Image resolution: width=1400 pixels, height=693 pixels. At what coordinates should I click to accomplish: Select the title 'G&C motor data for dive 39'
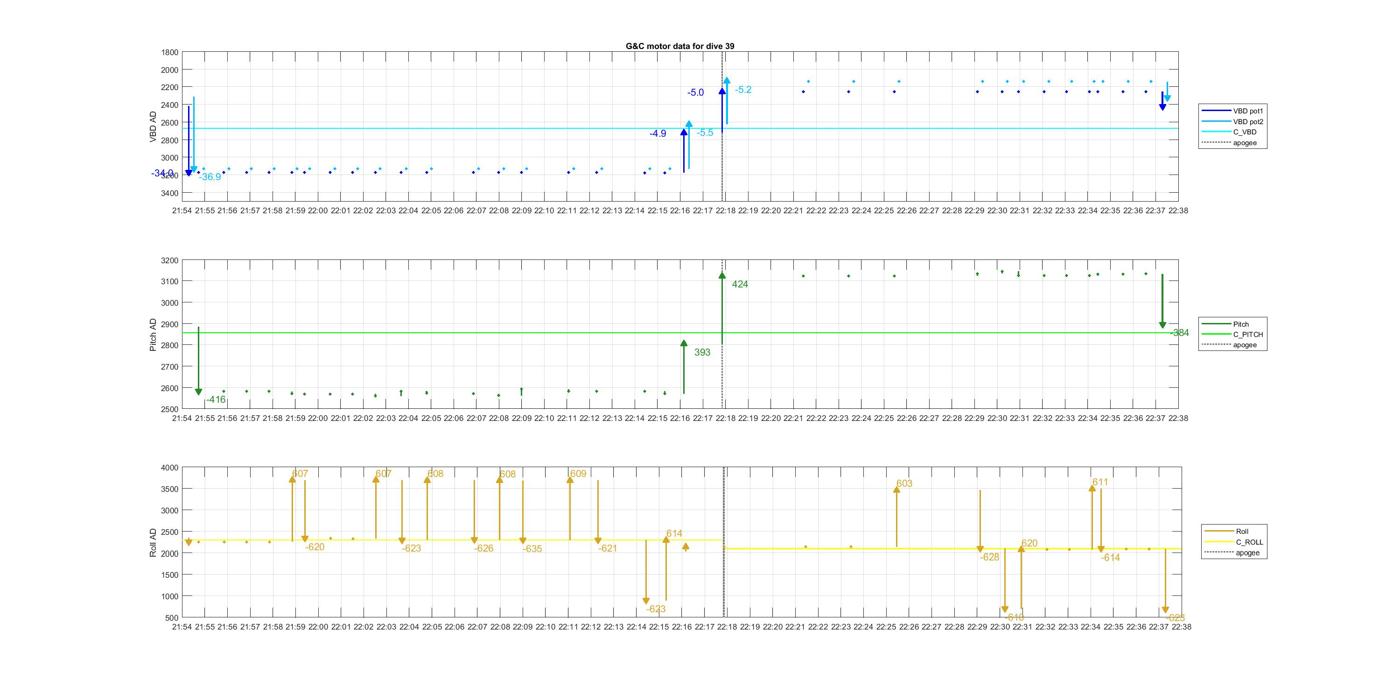point(680,46)
